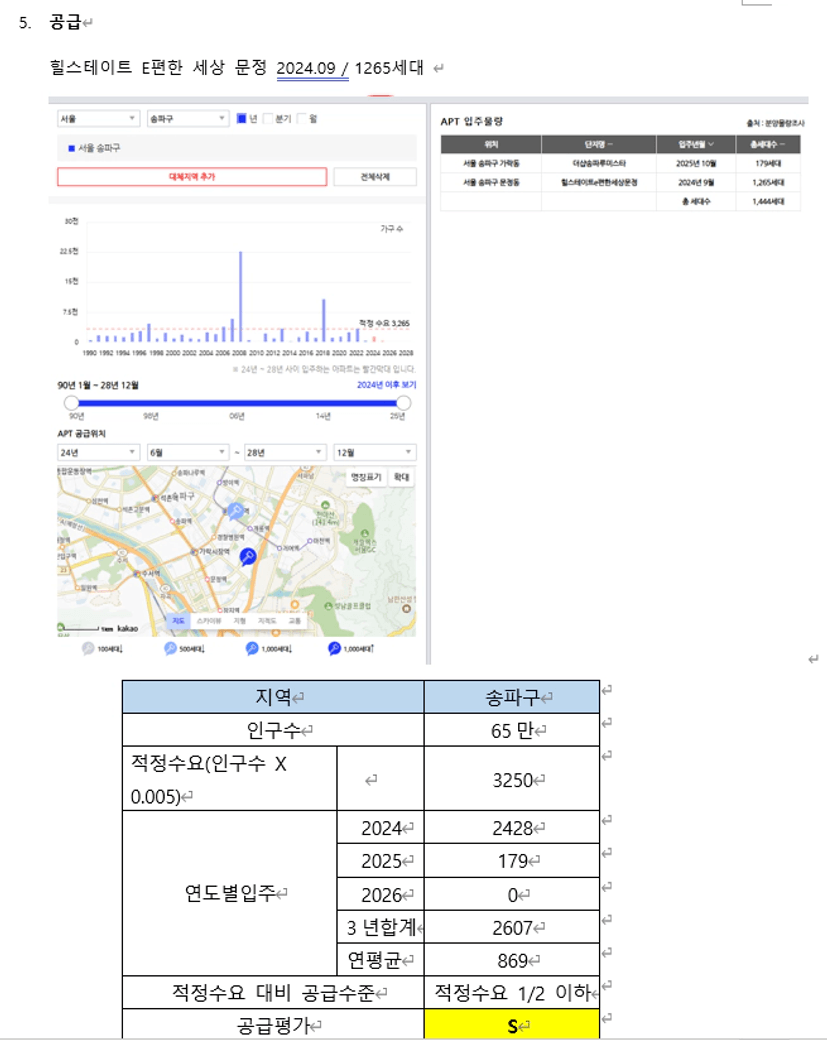Open the 송파구 district dropdown
Screen dimensions: 827x1040
pyautogui.click(x=188, y=119)
